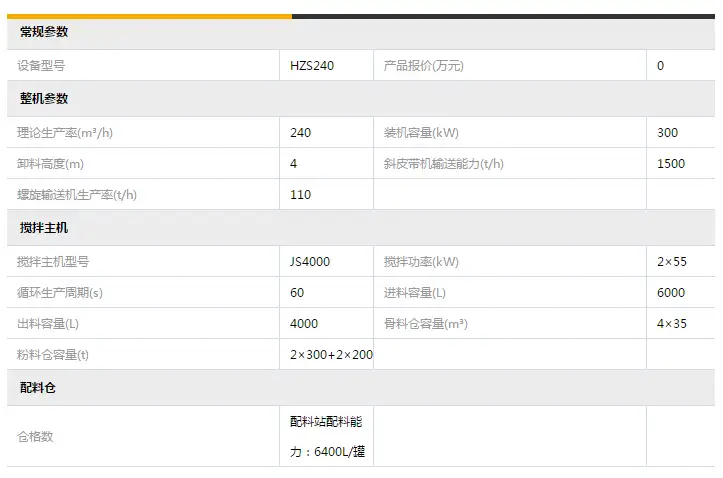Viewport: 723px width, 478px height.
Task: Click the 搅拌主机 section header
Action: [44, 228]
